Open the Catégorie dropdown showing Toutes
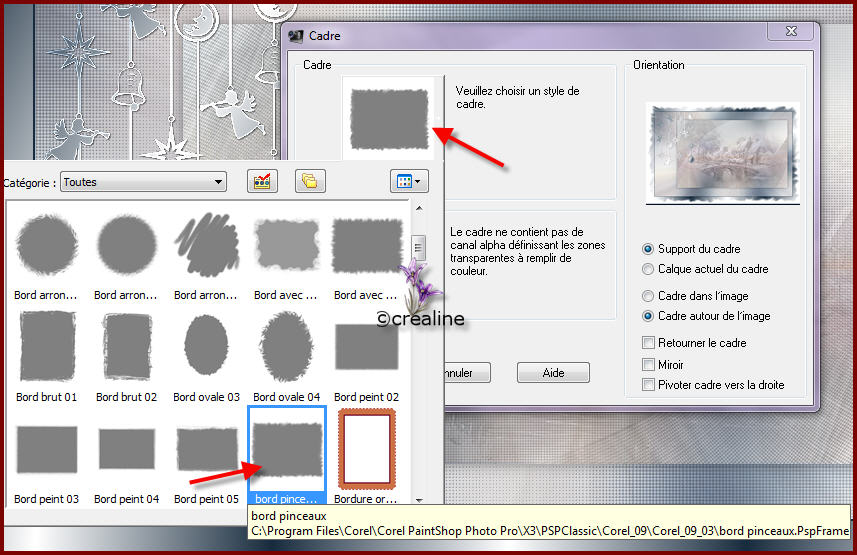The height and width of the screenshot is (555, 857). (x=143, y=182)
